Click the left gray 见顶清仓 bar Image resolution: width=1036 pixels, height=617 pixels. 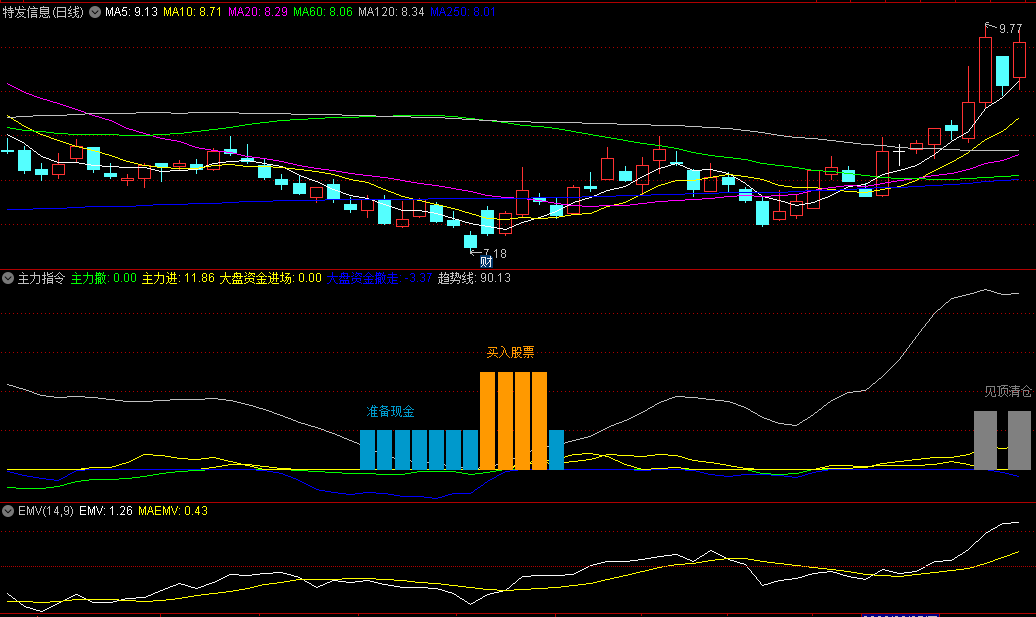coord(985,441)
